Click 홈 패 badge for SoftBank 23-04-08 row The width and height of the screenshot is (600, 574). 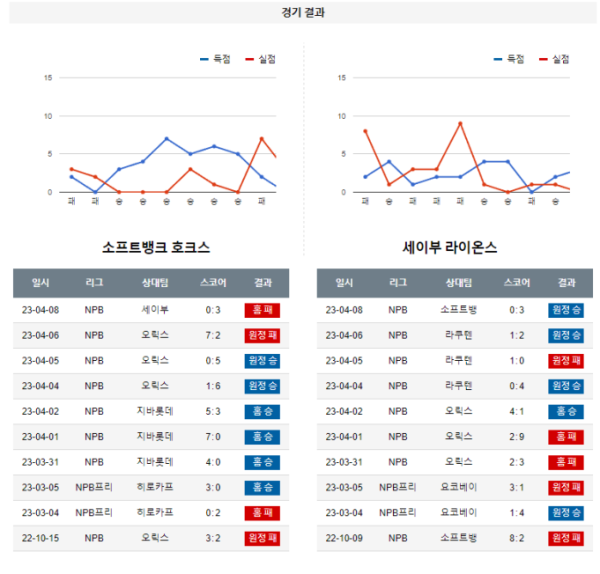[x=262, y=310]
